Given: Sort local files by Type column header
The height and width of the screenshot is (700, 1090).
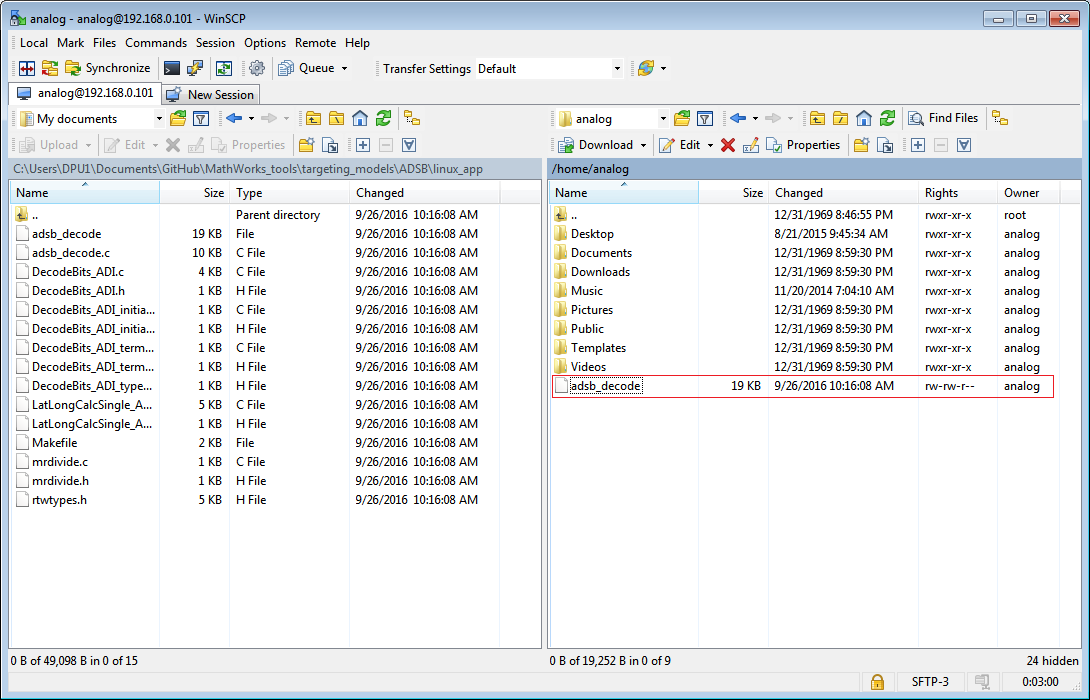Looking at the screenshot, I should point(289,193).
